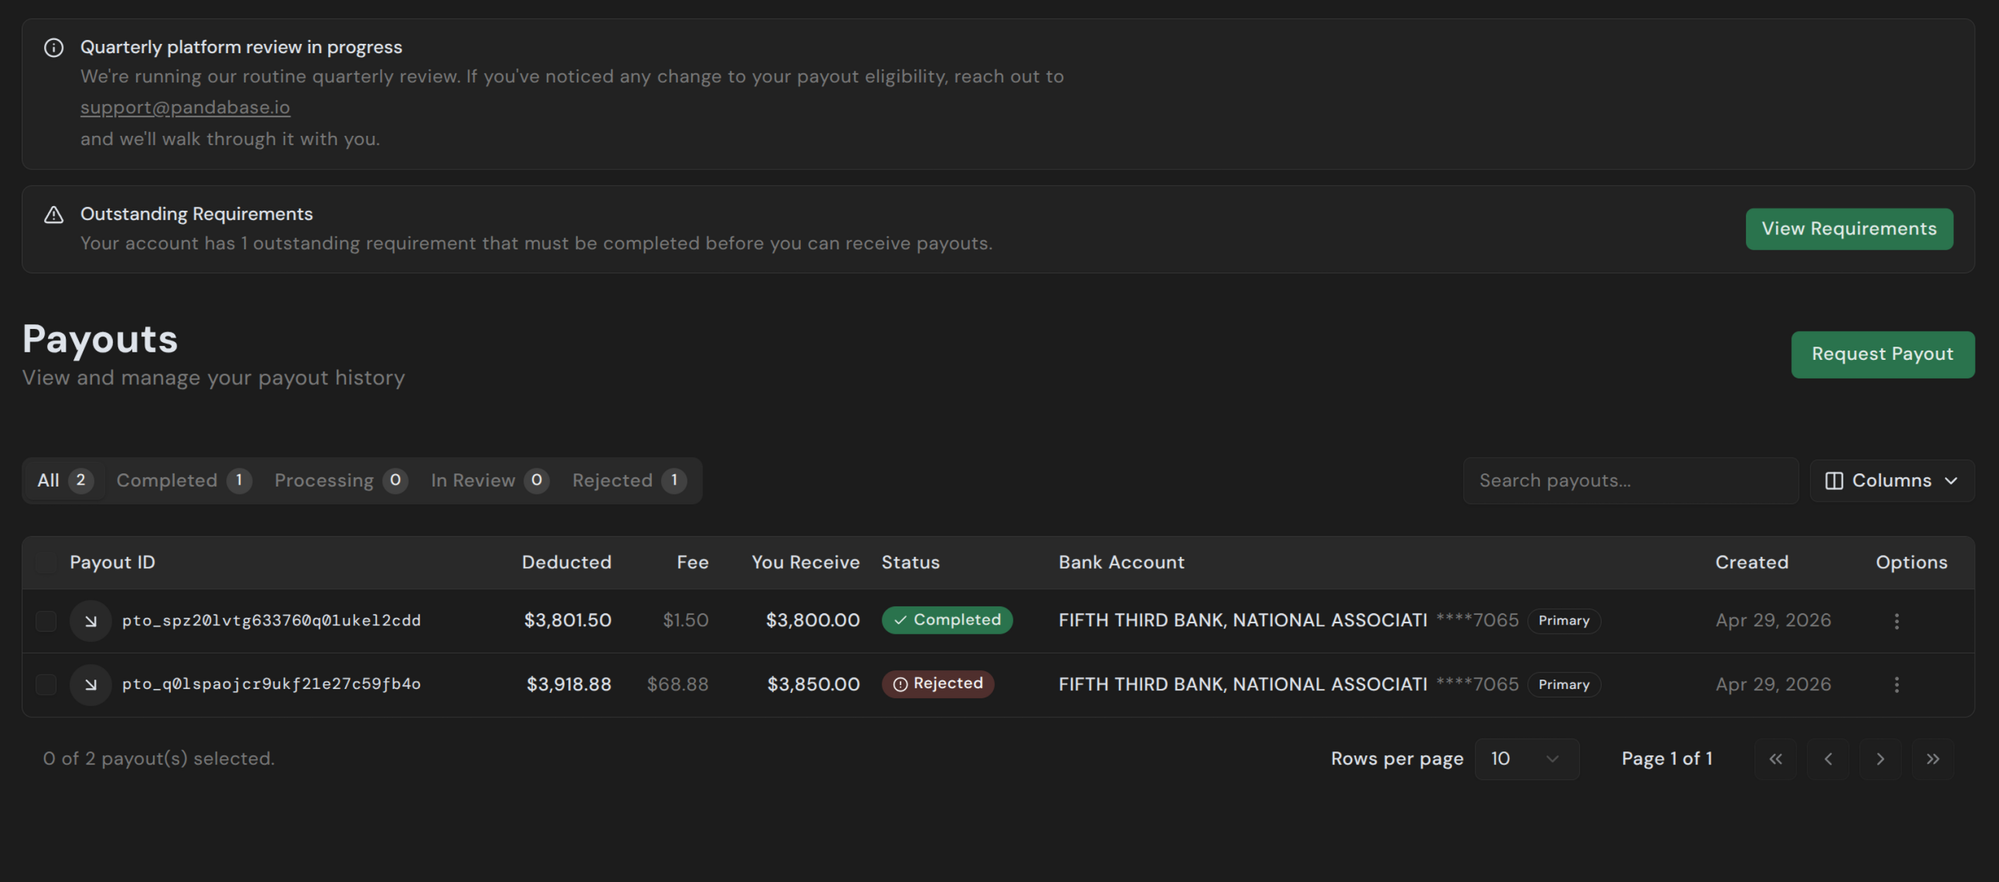Click the bank account name in the Rejected row

[1242, 685]
